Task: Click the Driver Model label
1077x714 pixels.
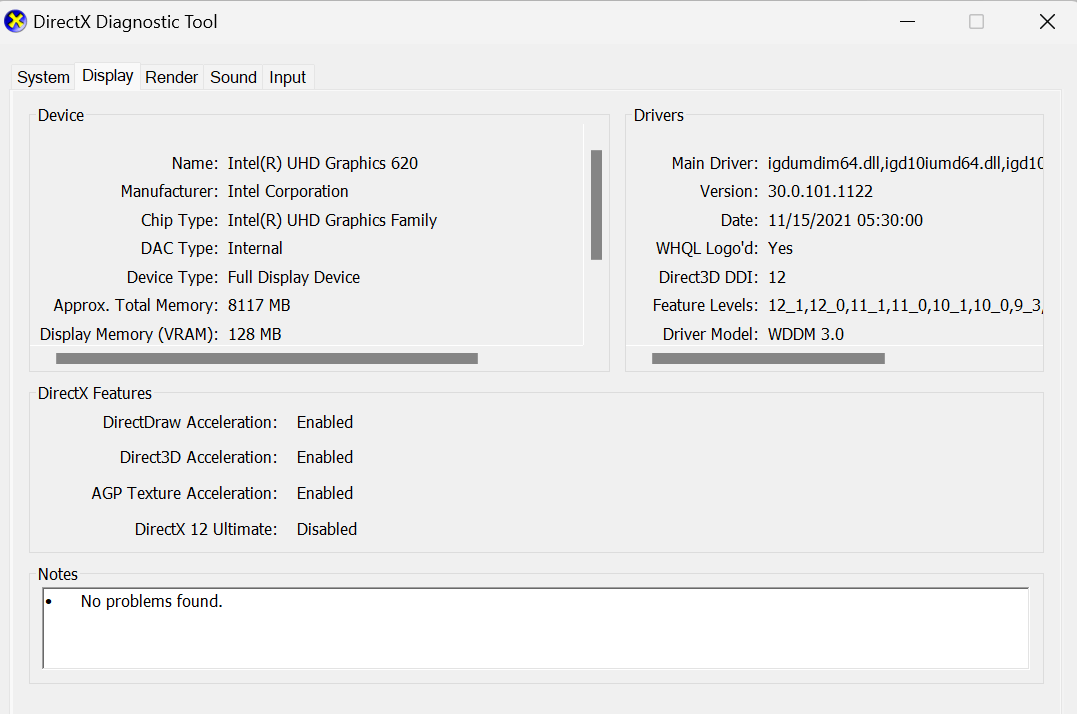Action: (710, 334)
